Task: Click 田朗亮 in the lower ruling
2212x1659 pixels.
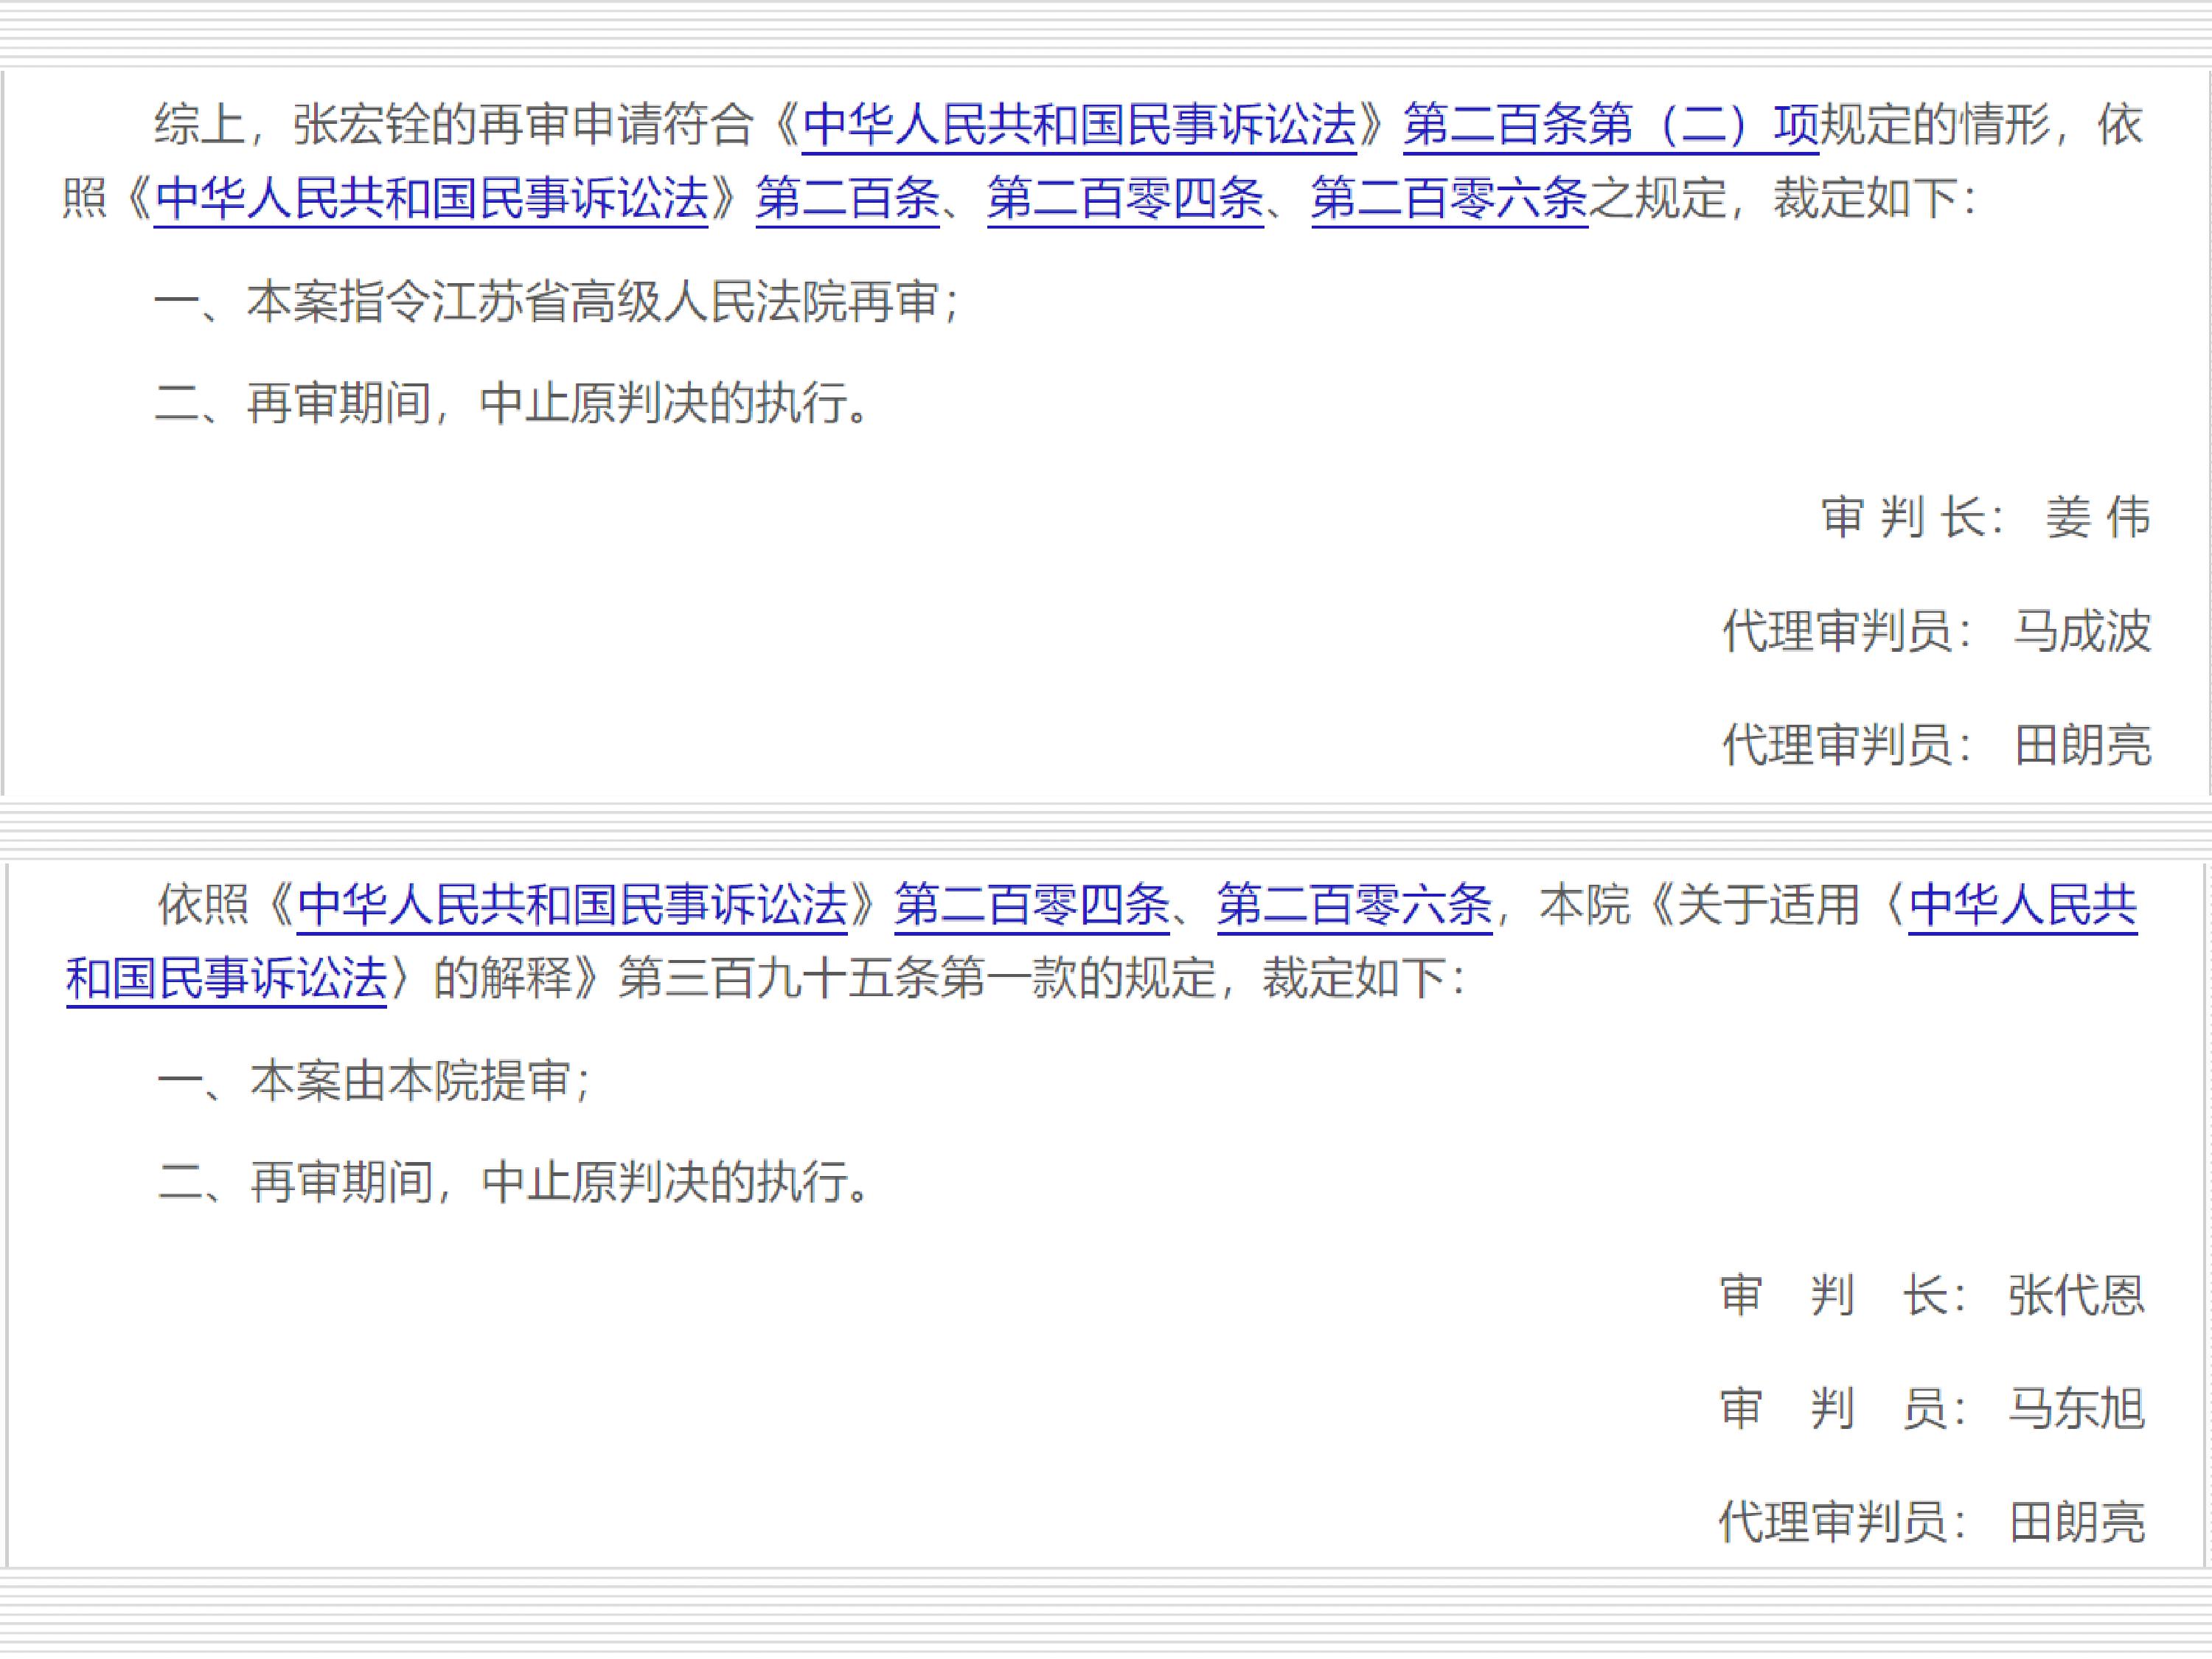Action: point(2076,1523)
